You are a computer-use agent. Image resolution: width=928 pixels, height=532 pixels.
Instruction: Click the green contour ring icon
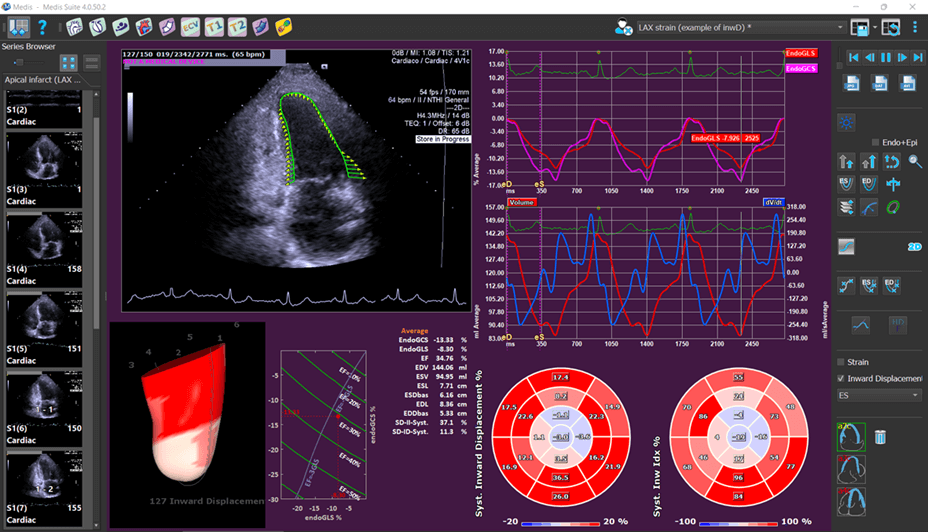click(x=893, y=207)
